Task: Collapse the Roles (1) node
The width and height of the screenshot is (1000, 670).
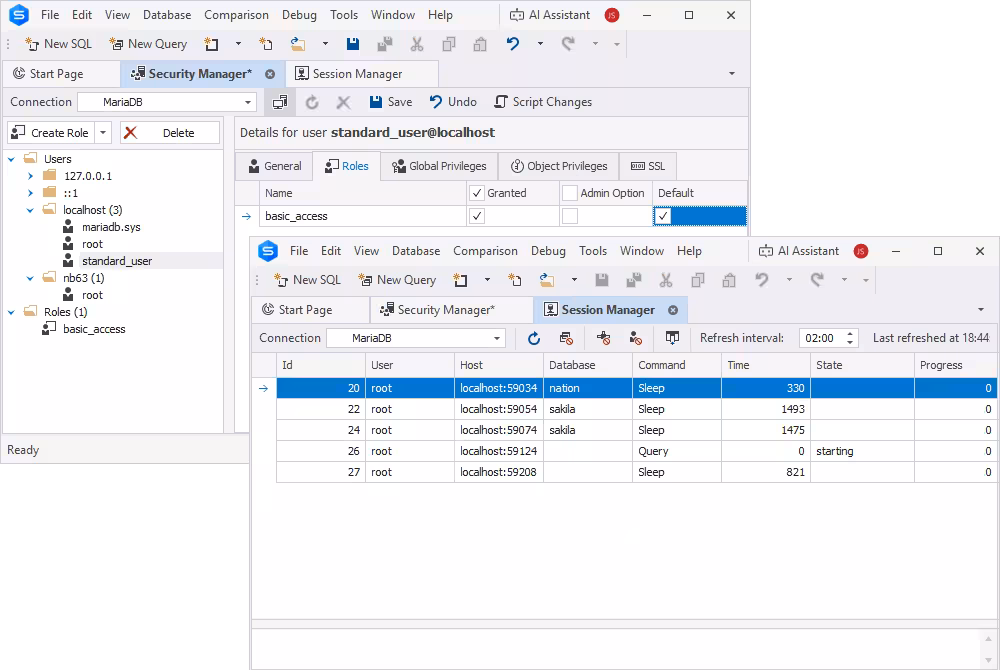Action: coord(11,312)
